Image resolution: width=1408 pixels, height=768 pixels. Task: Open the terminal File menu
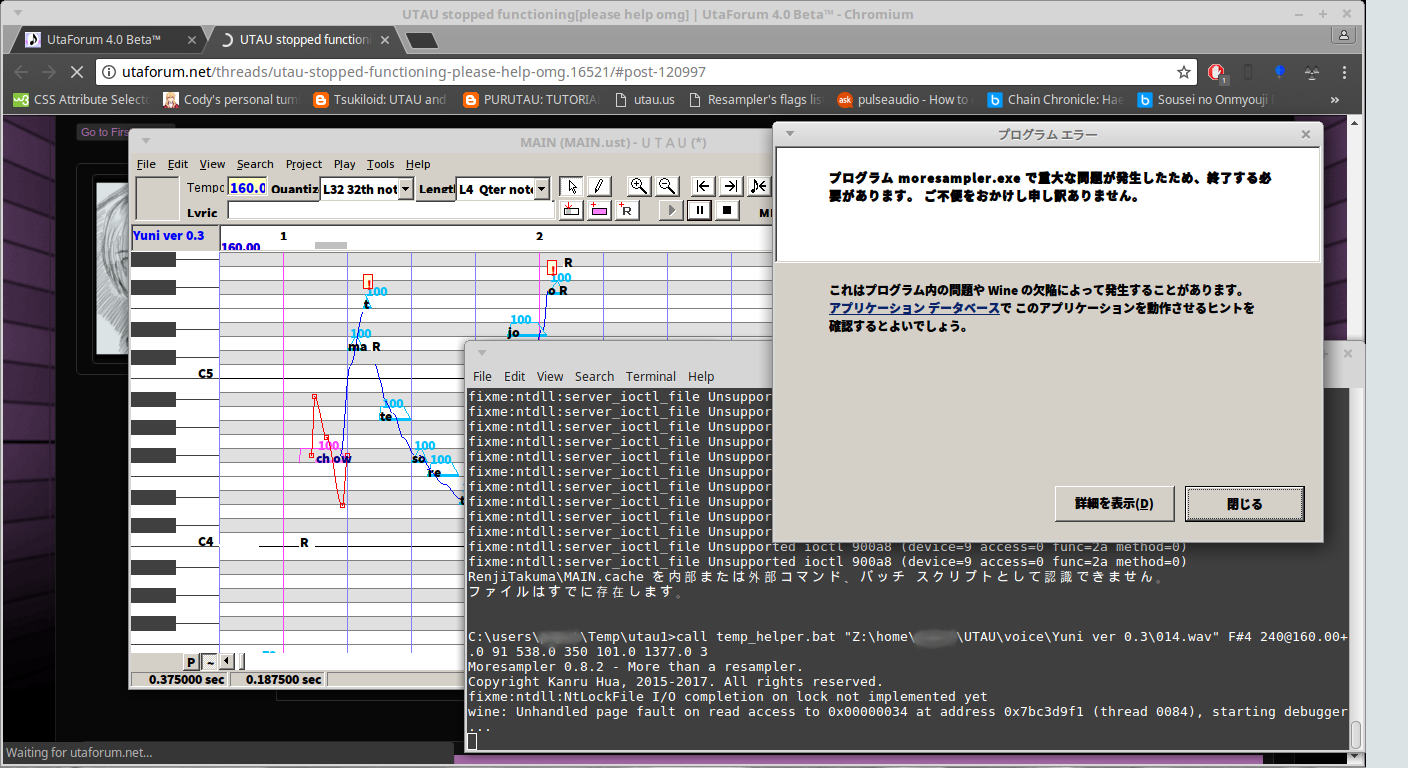click(x=482, y=376)
